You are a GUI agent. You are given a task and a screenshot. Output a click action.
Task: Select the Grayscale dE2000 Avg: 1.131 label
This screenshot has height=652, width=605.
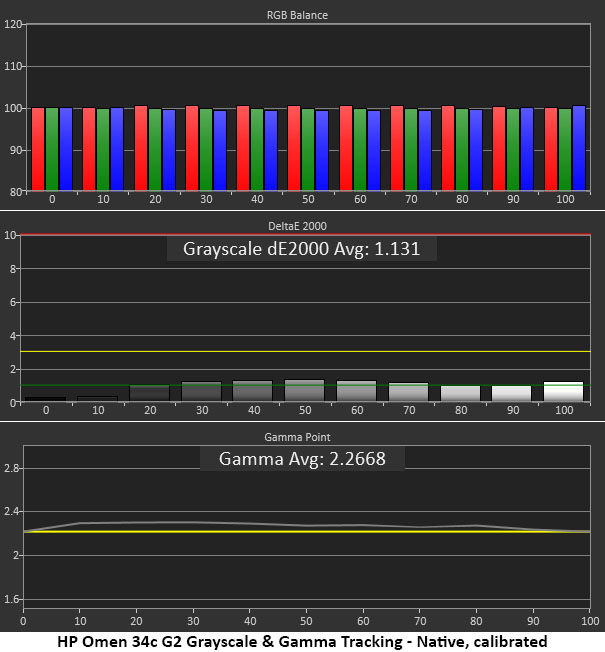point(301,249)
